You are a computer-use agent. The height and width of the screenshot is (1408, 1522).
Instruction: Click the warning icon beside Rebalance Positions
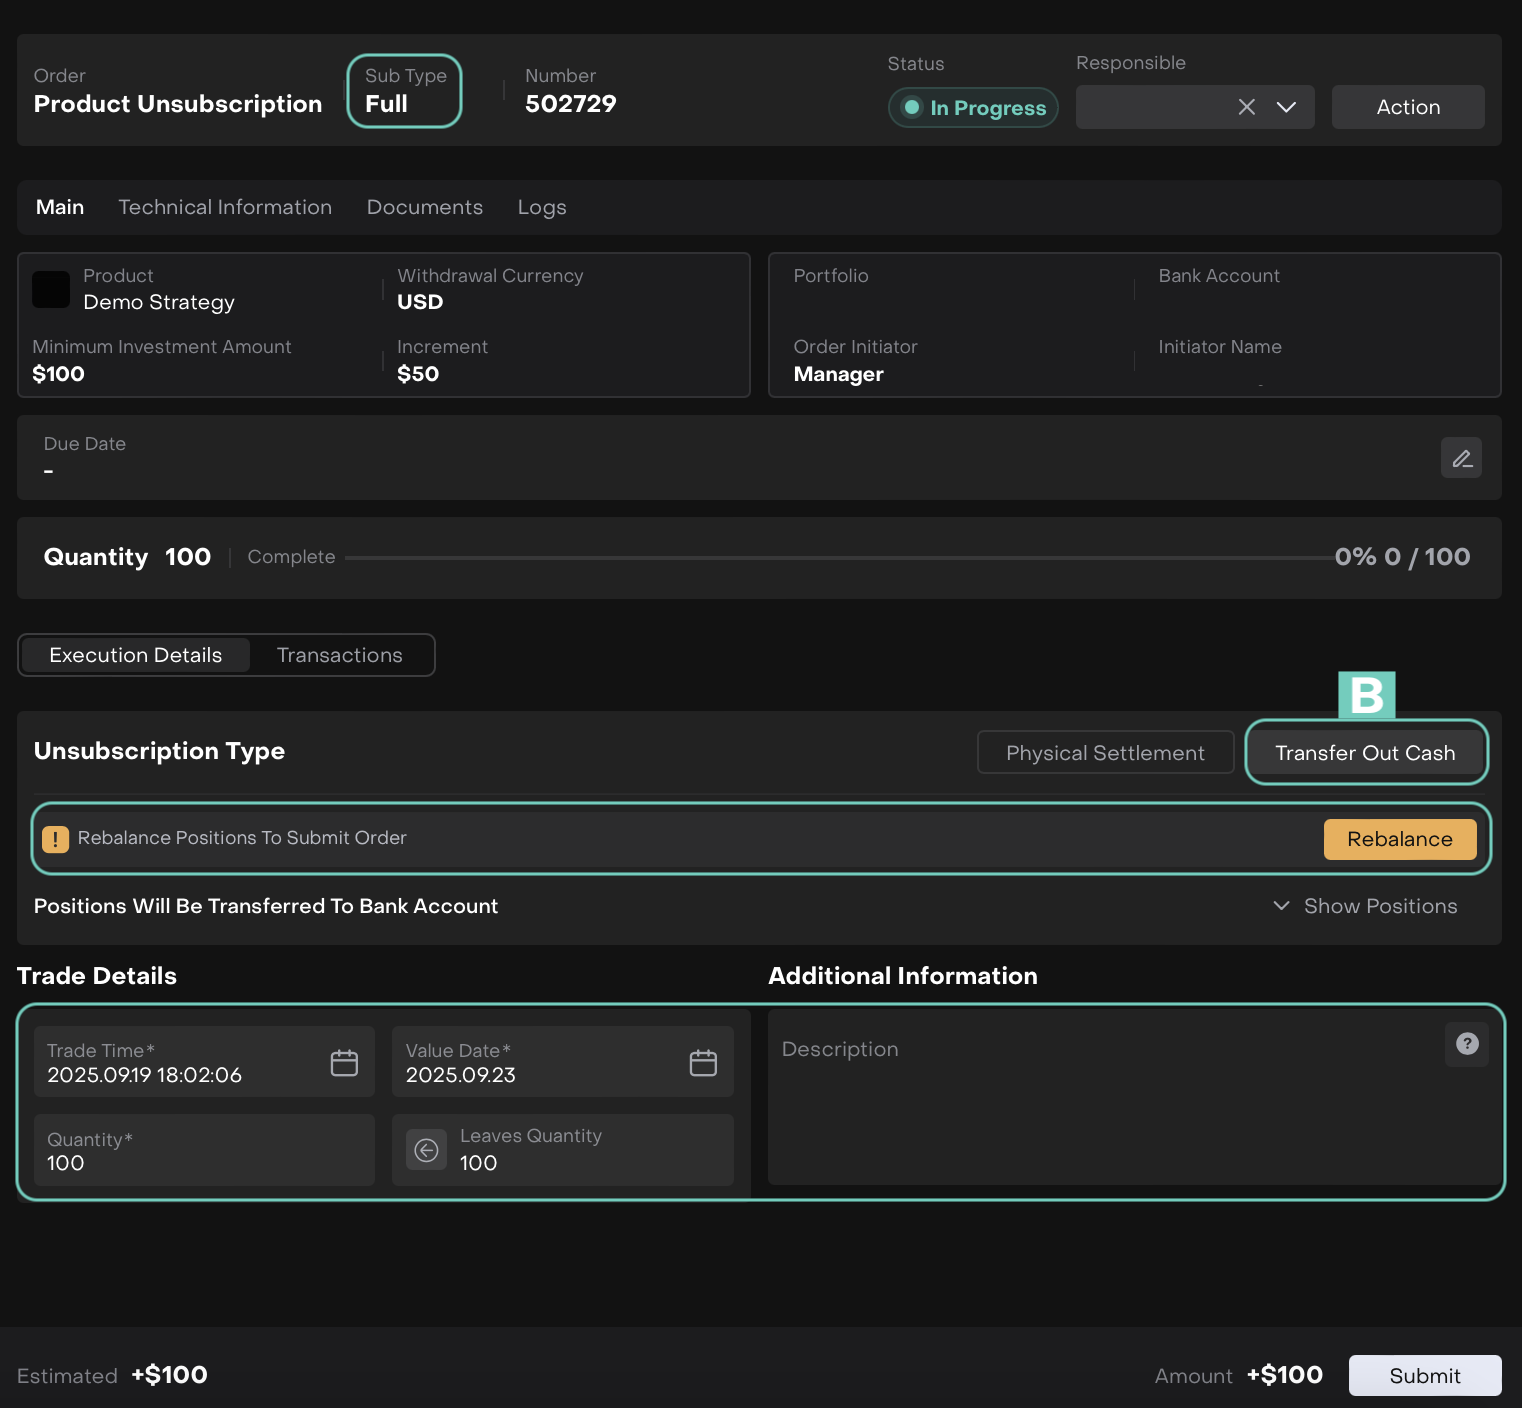point(56,839)
